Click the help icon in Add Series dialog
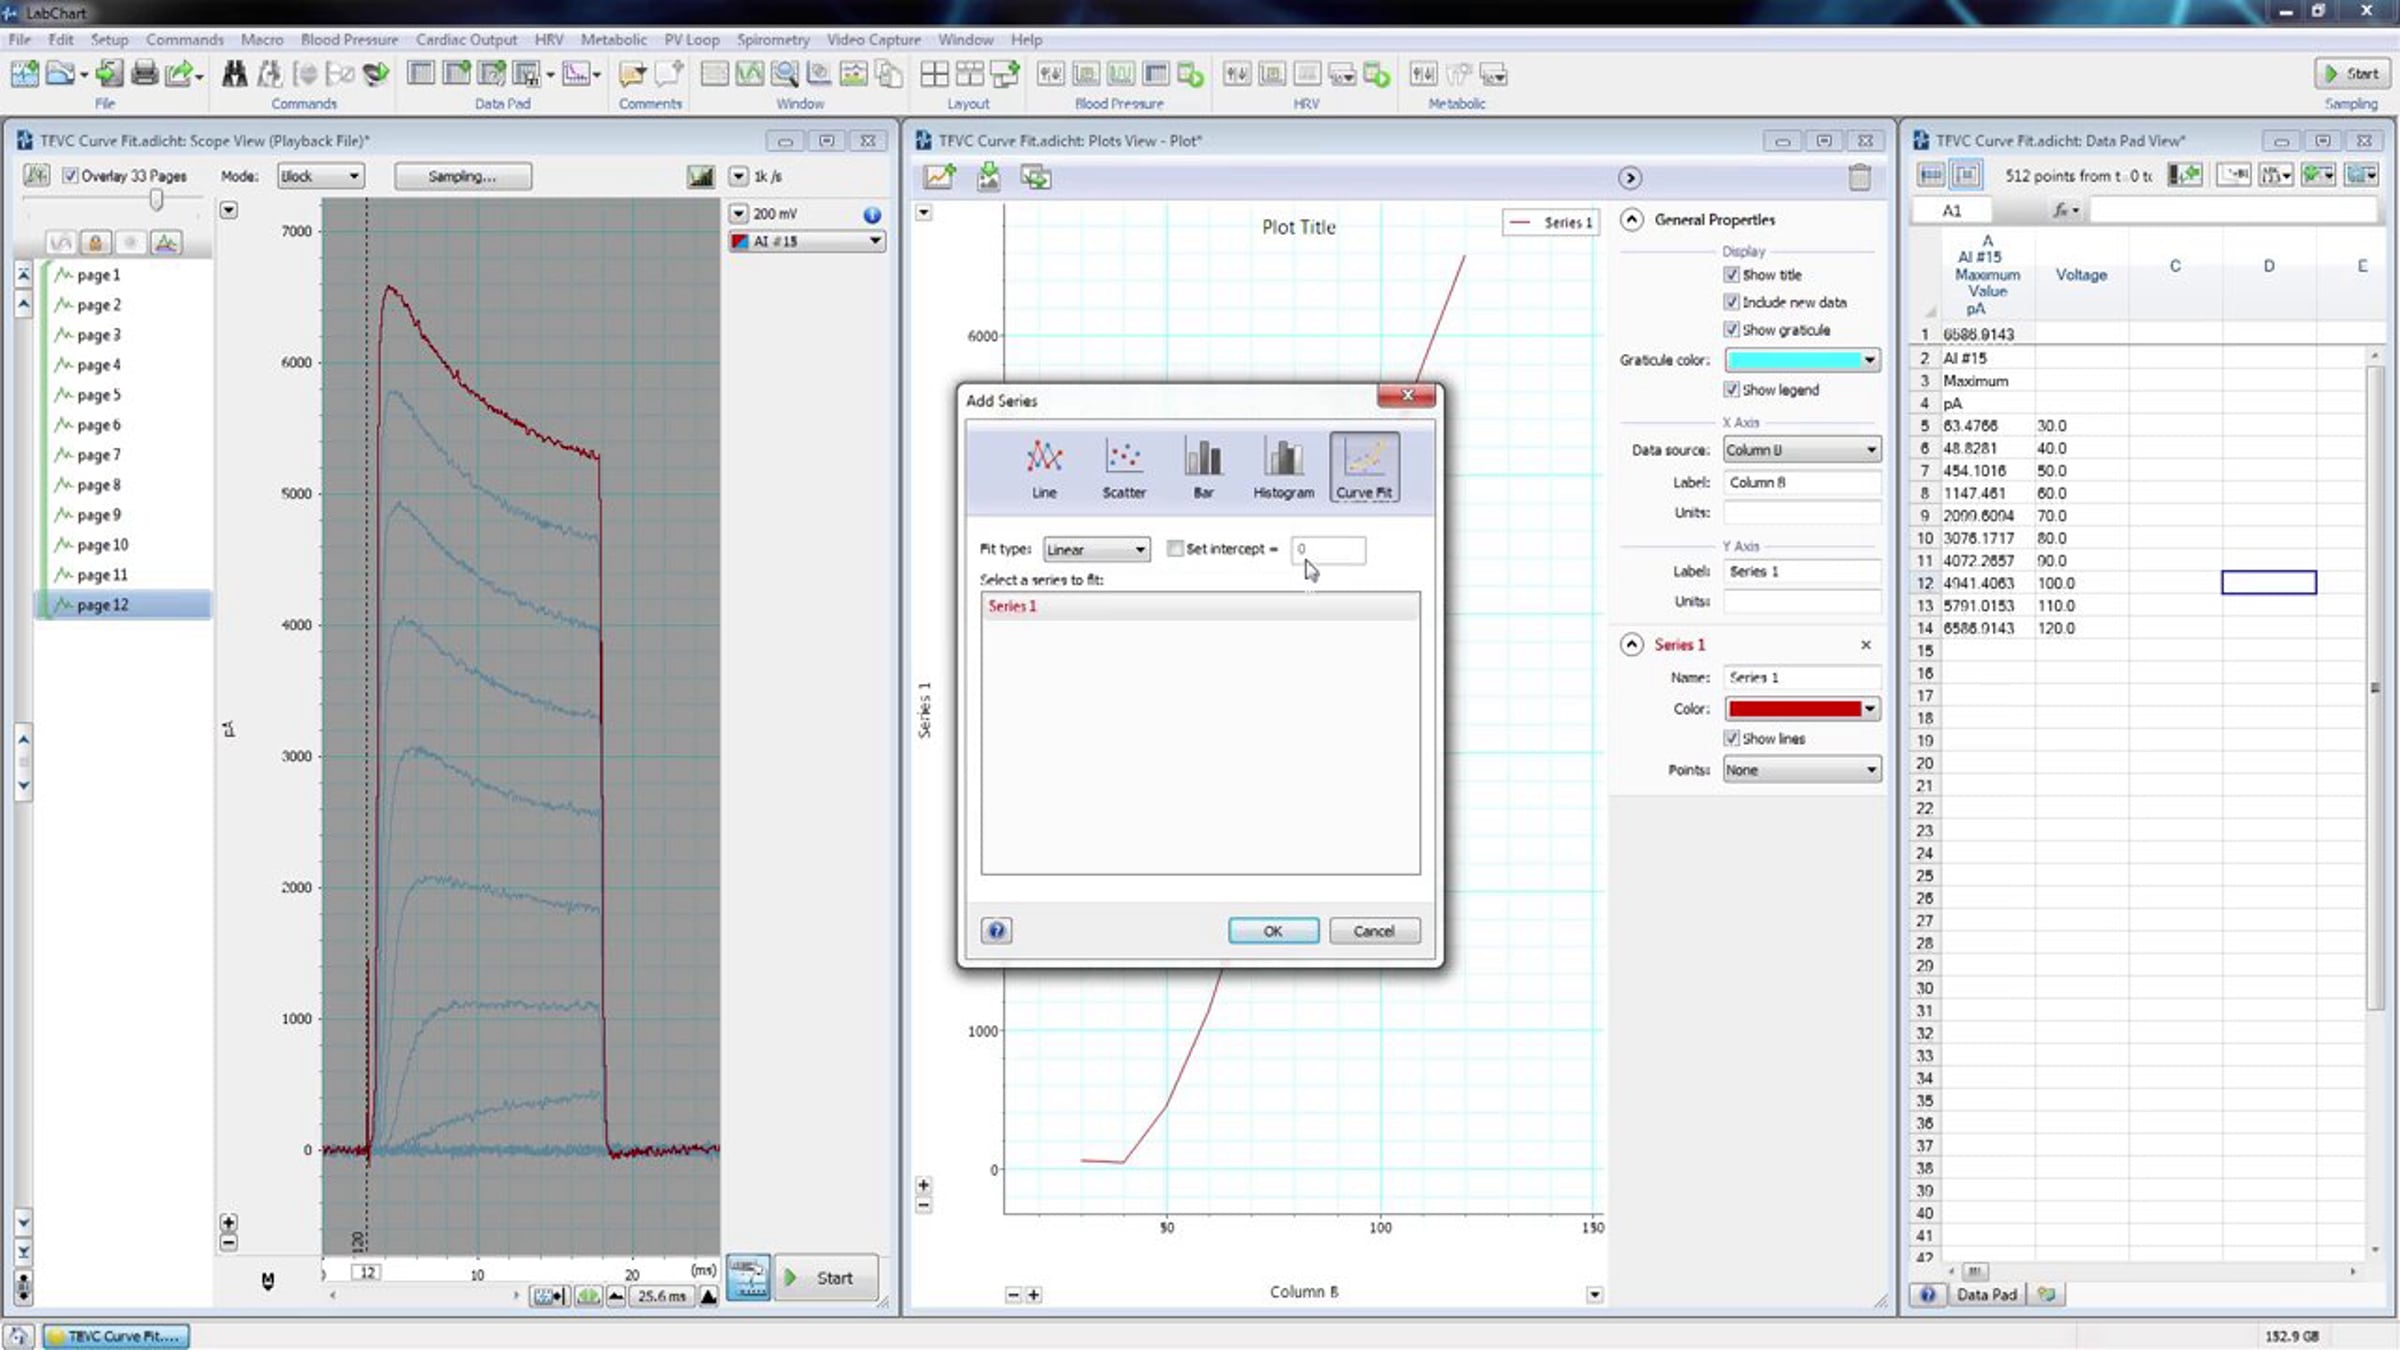The width and height of the screenshot is (2400, 1350). coord(996,931)
